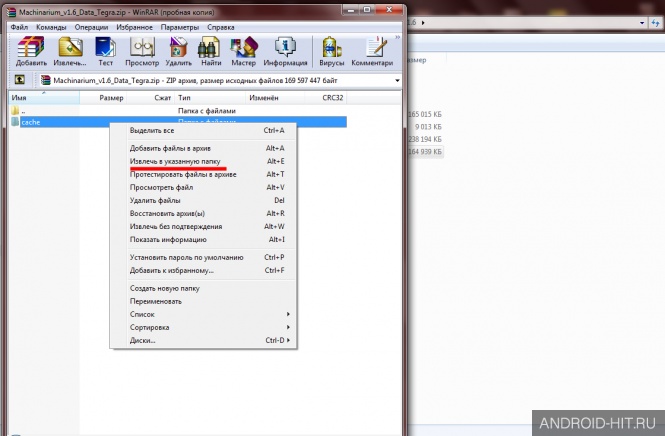Go up one folder level icon
665x436 pixels.
click(20, 80)
